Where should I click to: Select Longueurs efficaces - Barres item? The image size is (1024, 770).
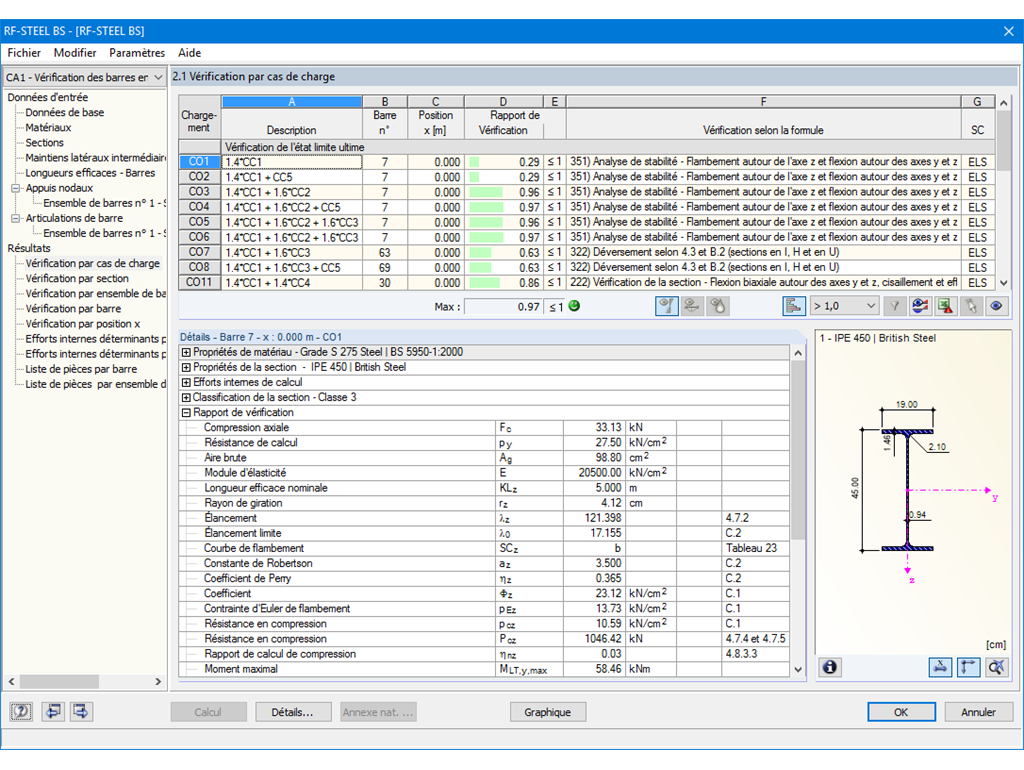point(90,172)
